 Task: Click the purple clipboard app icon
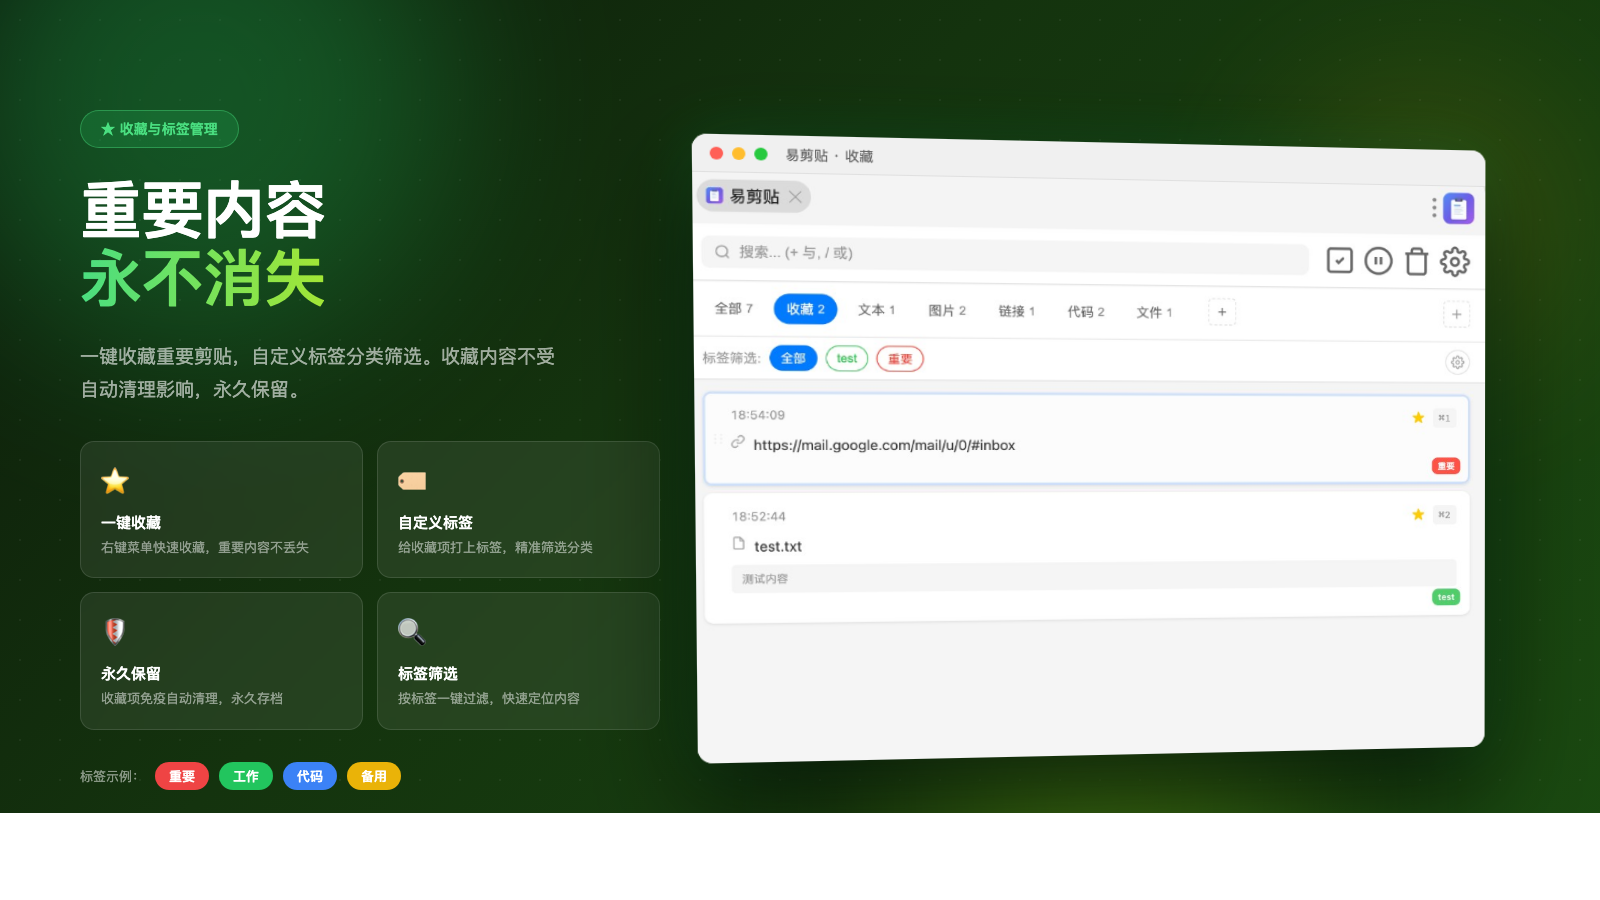(1458, 208)
